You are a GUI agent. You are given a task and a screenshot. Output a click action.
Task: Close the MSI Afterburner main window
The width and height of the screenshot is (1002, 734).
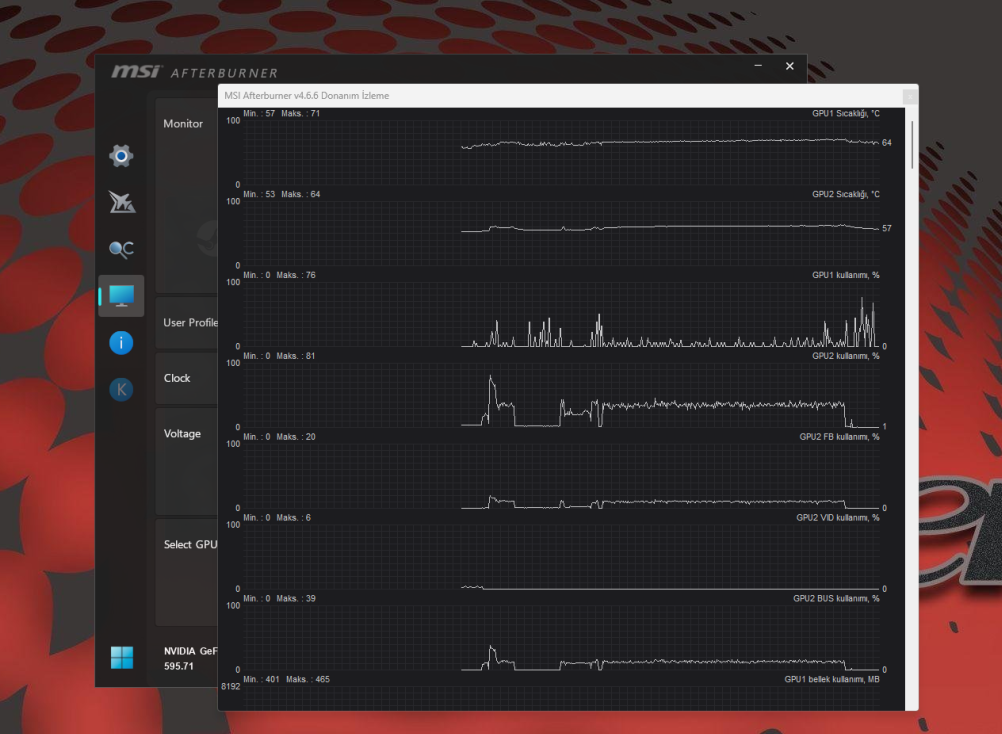790,66
